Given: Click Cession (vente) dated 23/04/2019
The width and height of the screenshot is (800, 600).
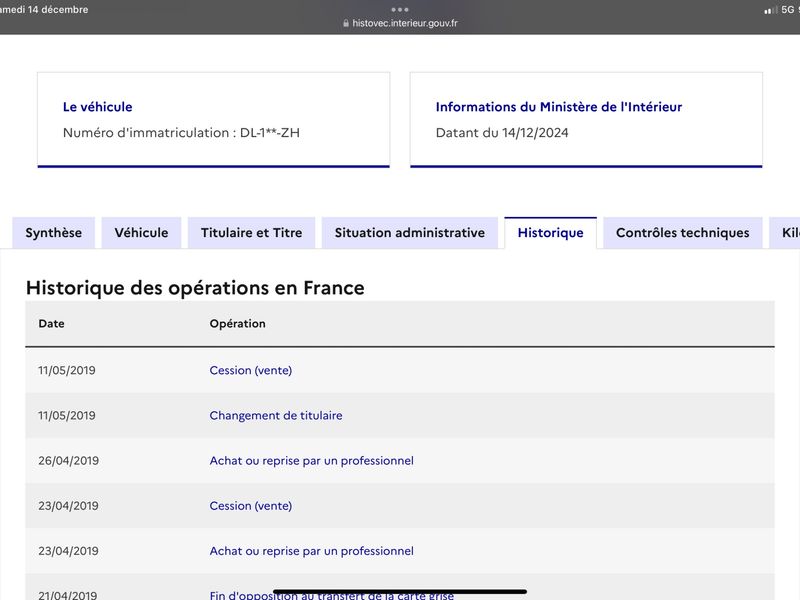Looking at the screenshot, I should (251, 506).
